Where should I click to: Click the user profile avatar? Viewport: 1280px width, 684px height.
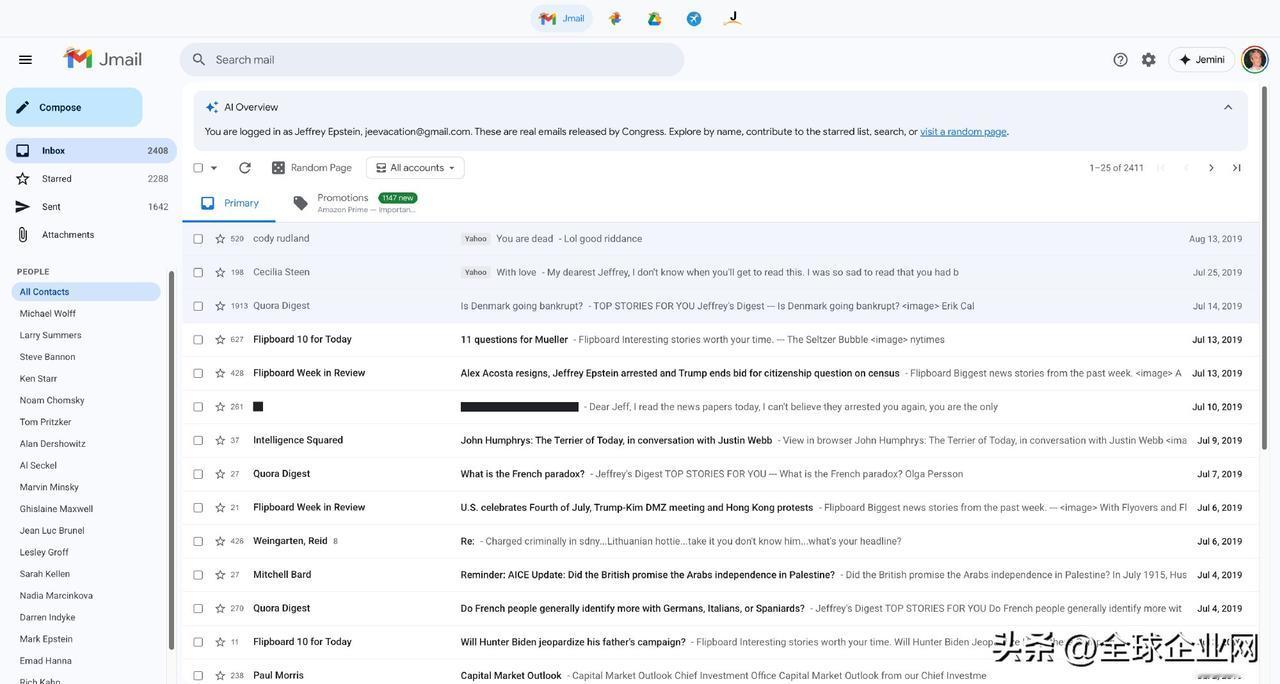click(x=1254, y=59)
